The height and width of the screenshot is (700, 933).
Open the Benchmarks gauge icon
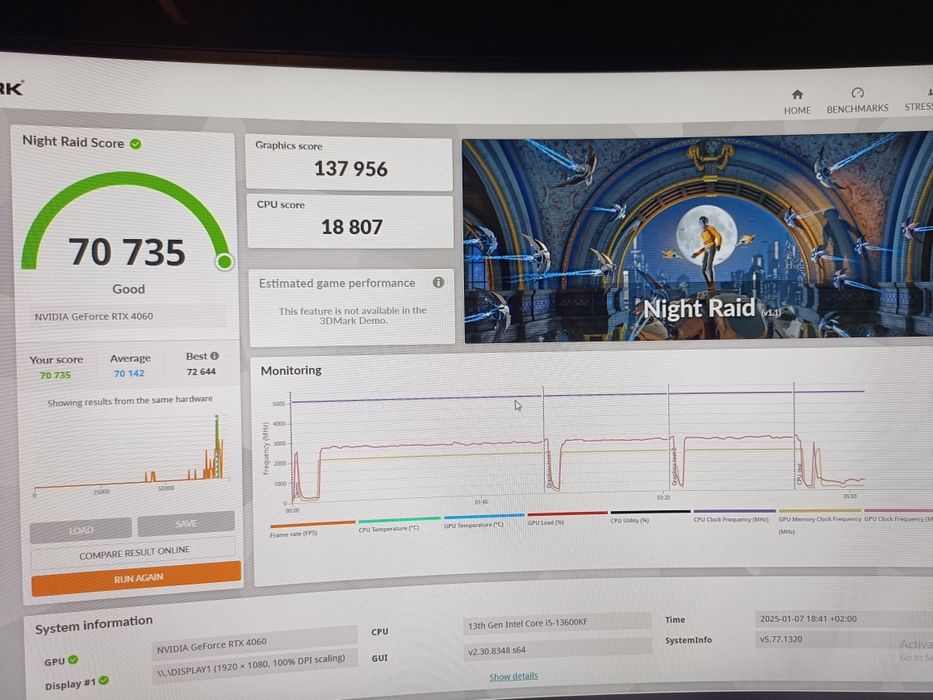857,92
